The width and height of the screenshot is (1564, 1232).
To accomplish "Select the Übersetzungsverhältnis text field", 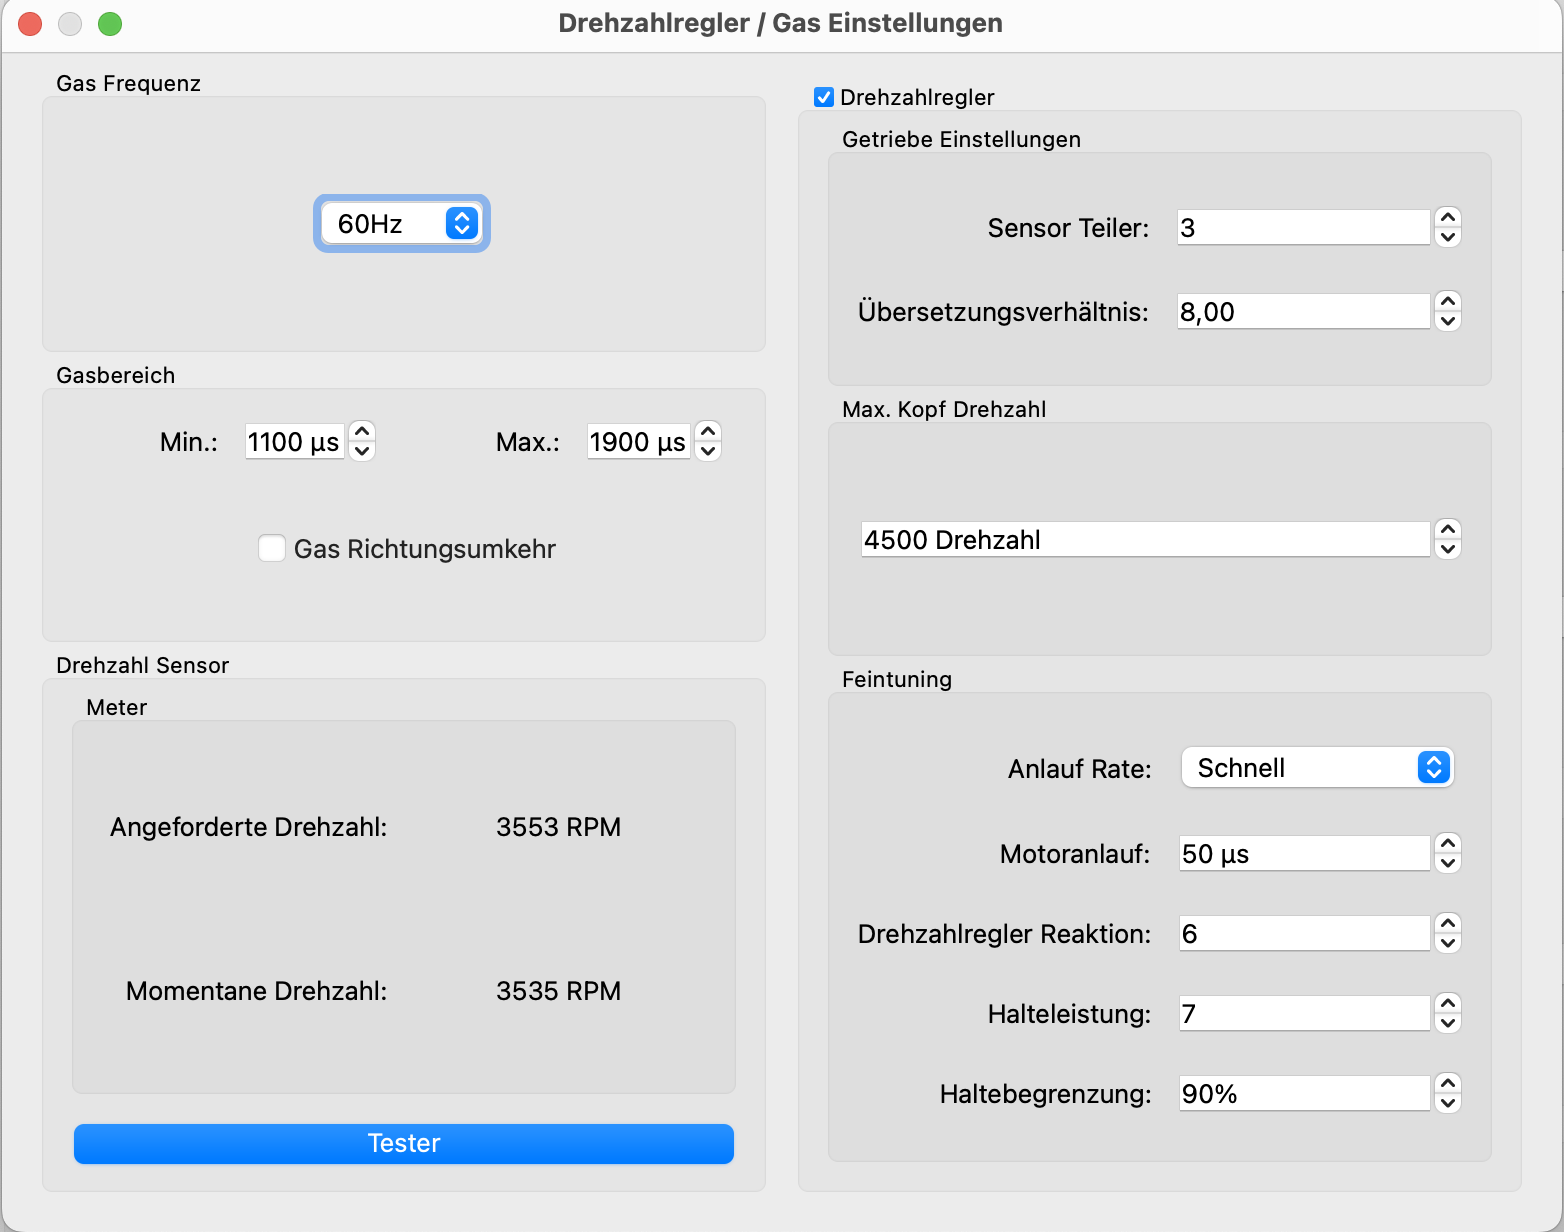I will [1302, 312].
